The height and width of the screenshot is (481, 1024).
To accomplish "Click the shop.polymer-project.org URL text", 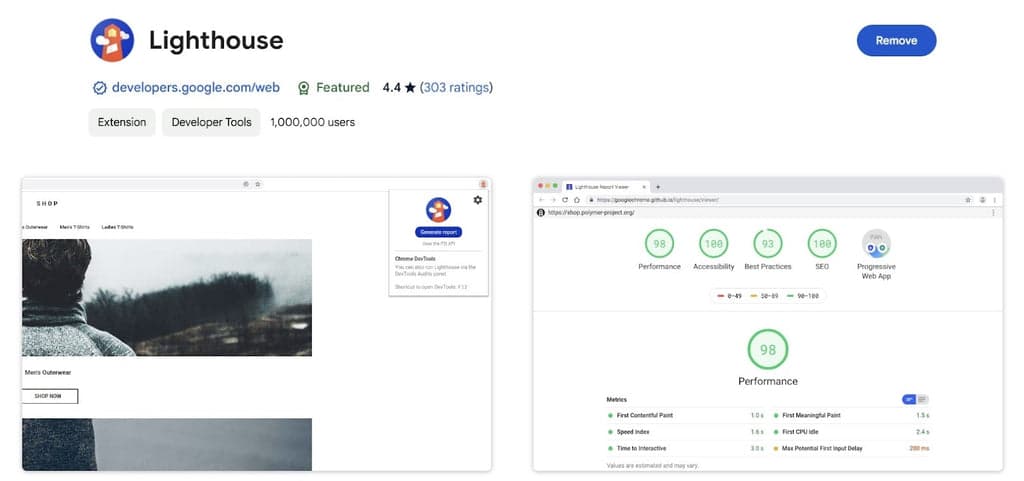I will [x=591, y=213].
